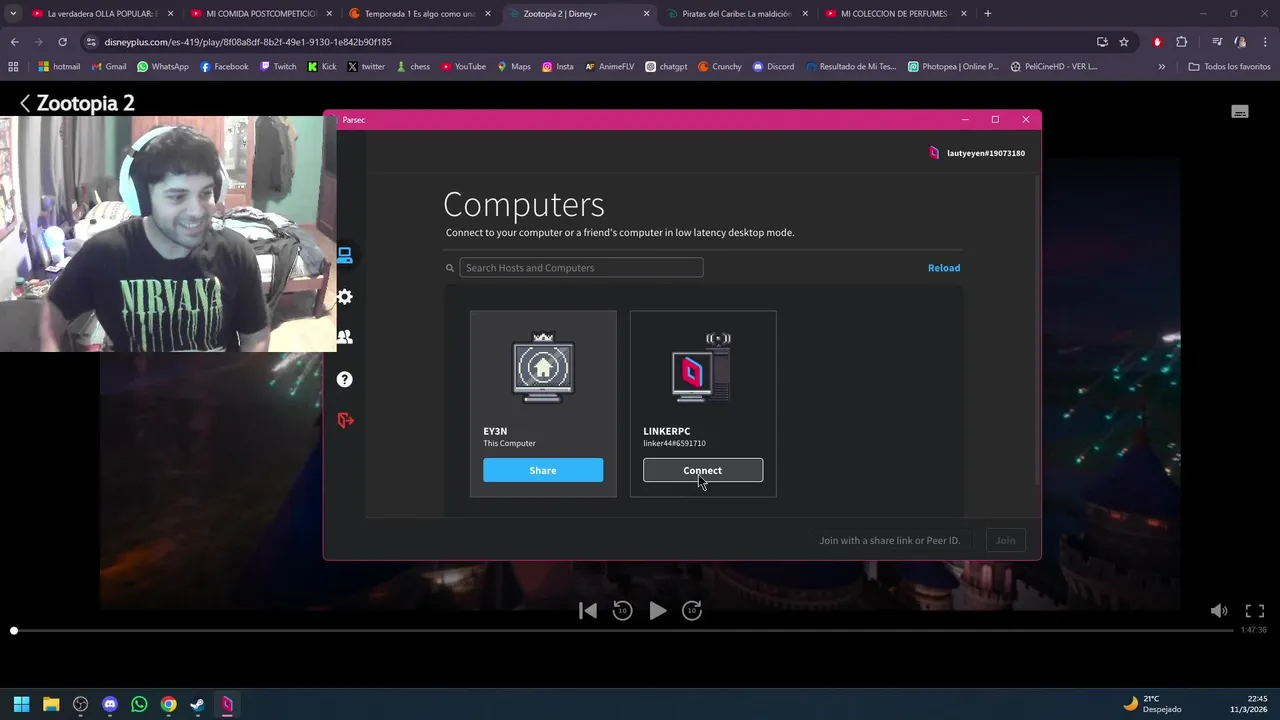Click the red Log out icon in Parsec

click(x=345, y=420)
